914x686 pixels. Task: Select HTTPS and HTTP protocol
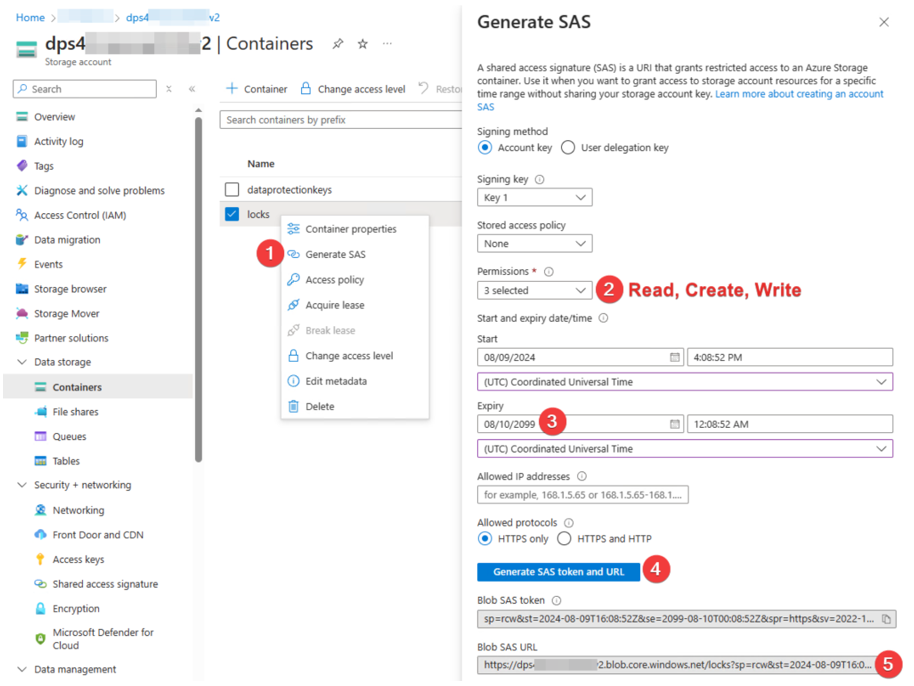pos(564,539)
